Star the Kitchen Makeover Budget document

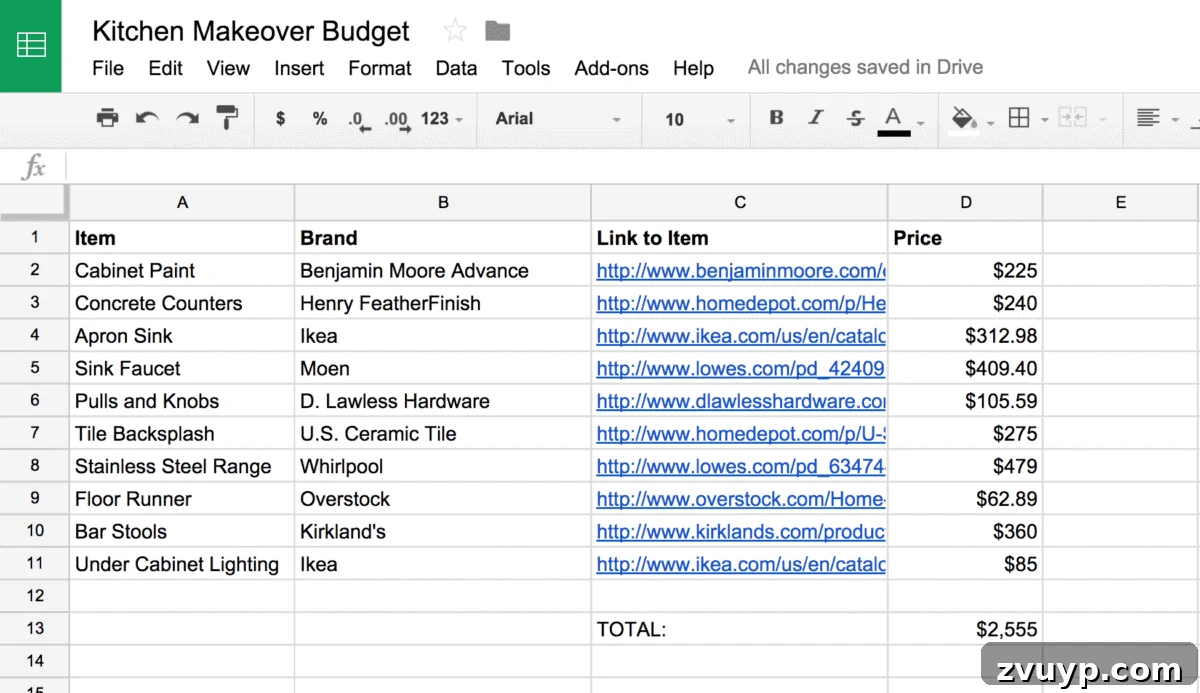[x=455, y=31]
